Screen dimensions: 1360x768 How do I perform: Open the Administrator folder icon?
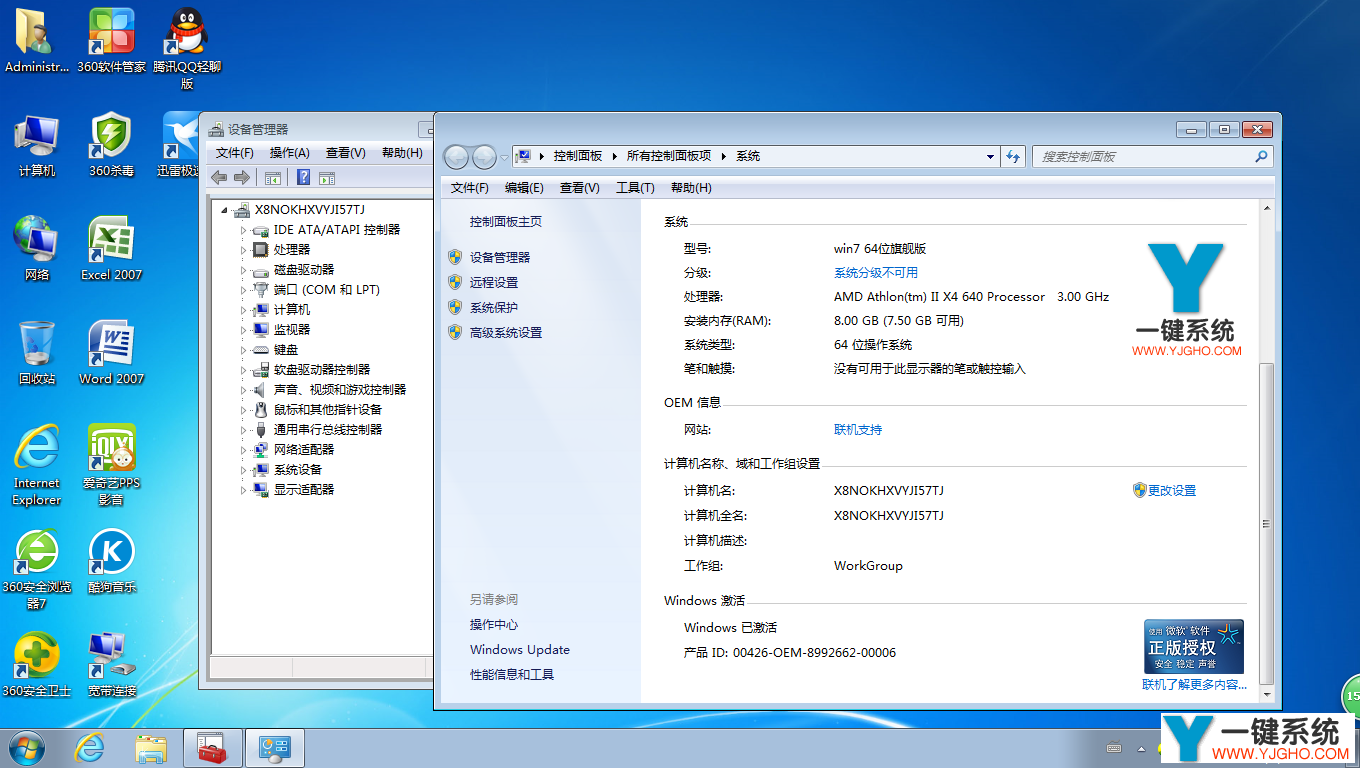(x=36, y=41)
